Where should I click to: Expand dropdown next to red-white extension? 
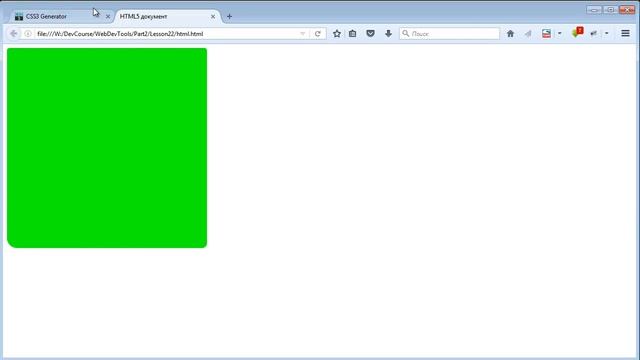point(560,34)
